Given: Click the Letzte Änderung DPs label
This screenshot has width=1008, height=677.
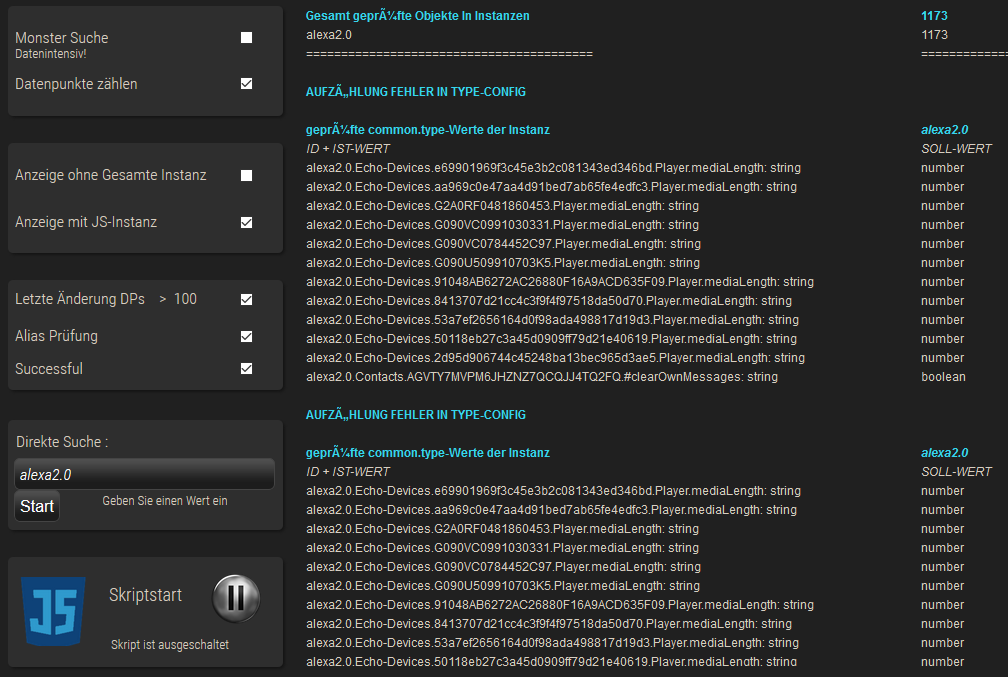Looking at the screenshot, I should tap(80, 299).
